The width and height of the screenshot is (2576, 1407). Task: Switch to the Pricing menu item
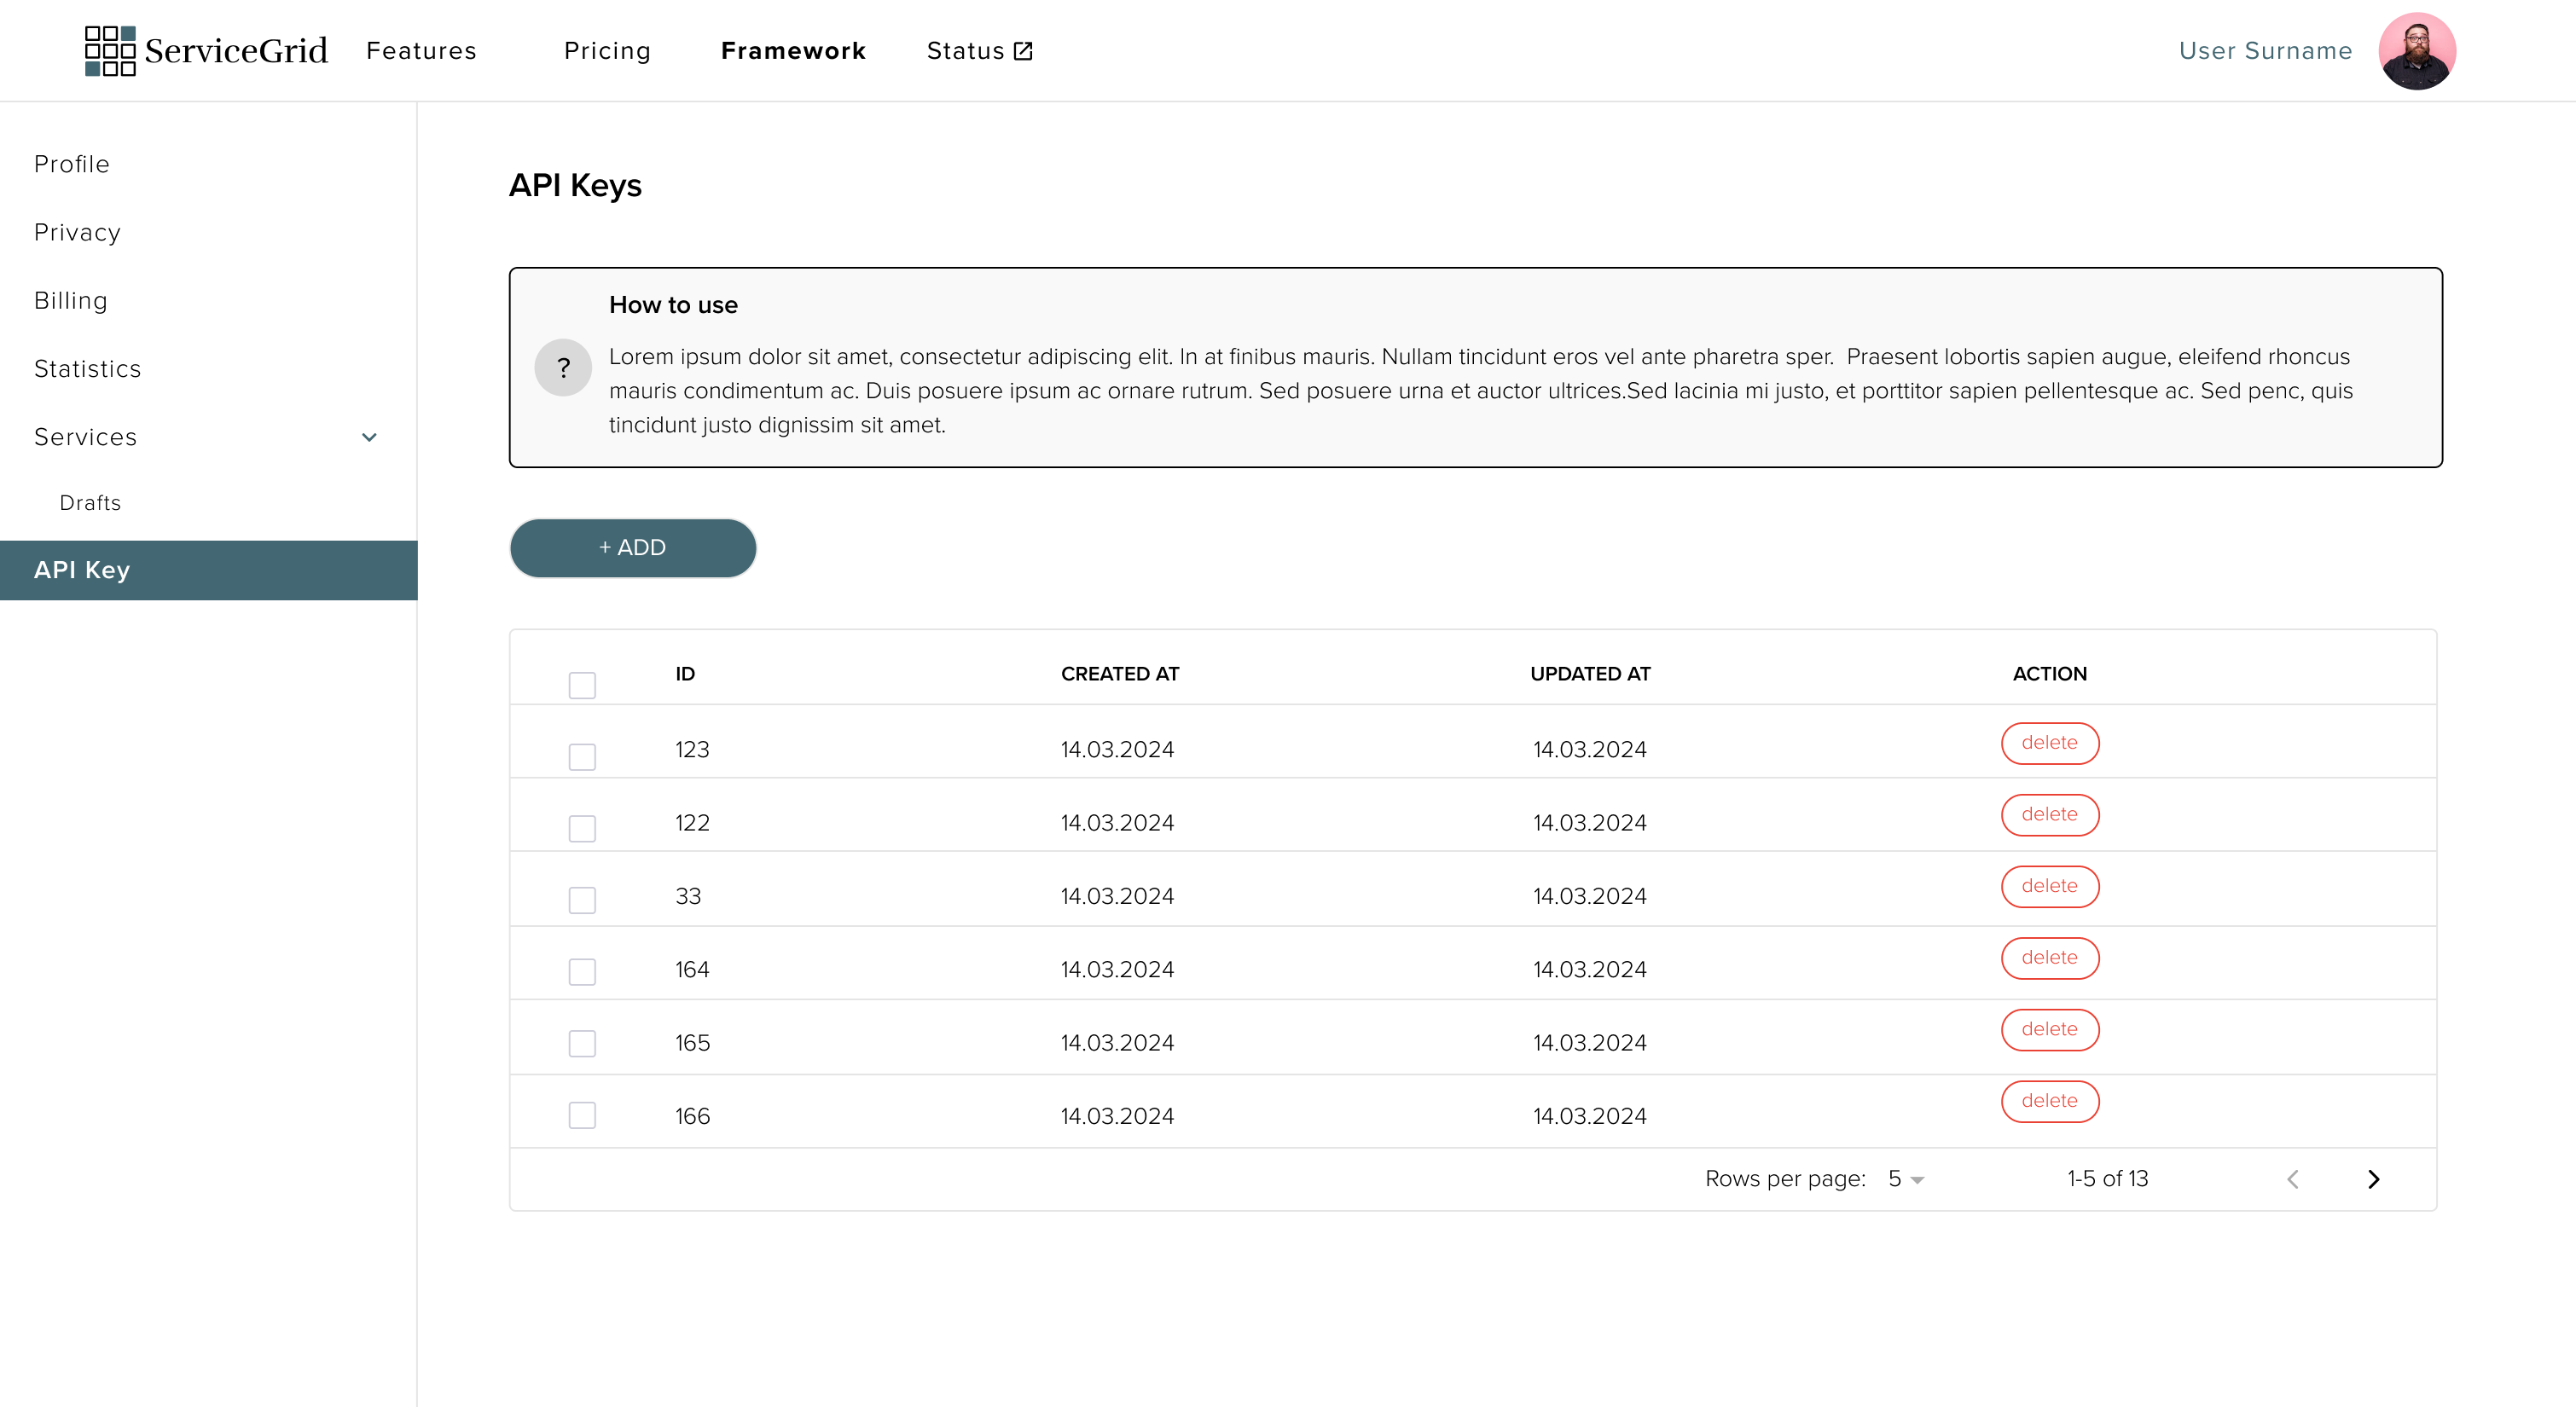(607, 50)
